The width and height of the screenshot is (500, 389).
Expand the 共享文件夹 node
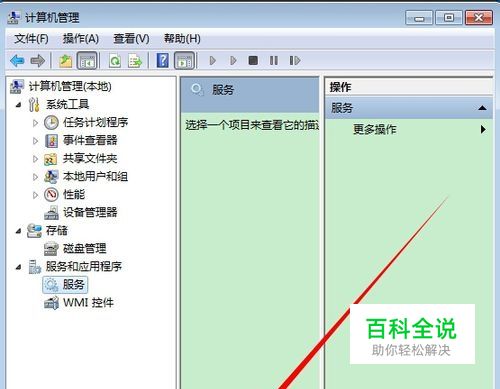click(35, 159)
